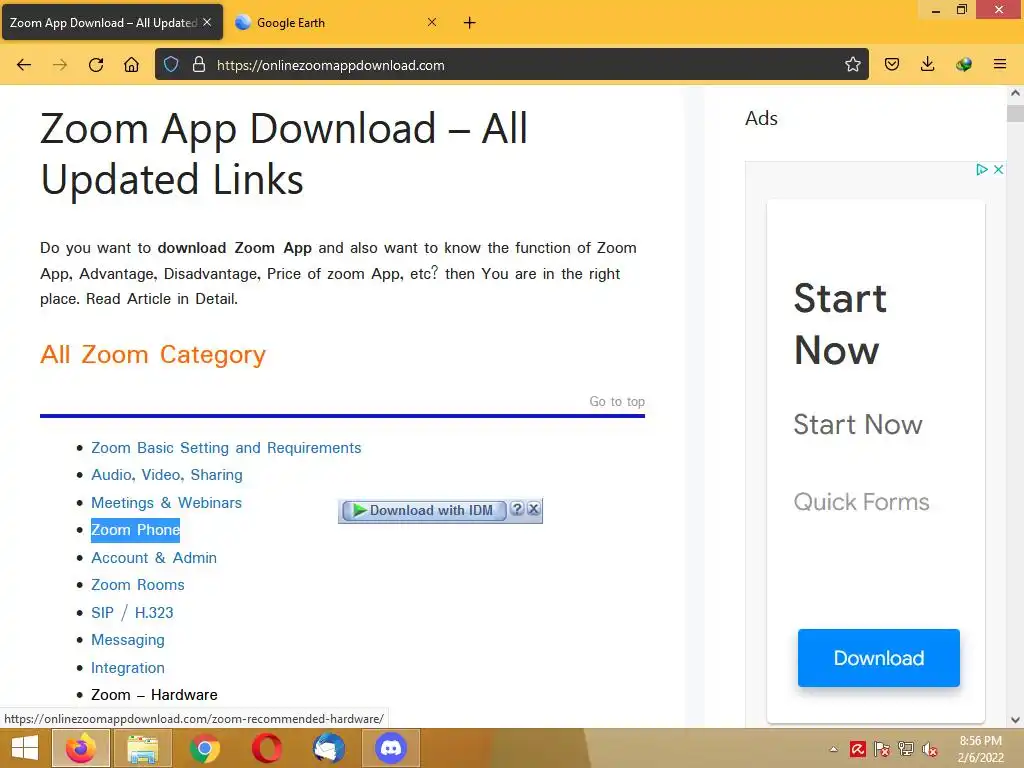Click the vertical scrollbar thumb
Image resolution: width=1024 pixels, height=768 pixels.
(1015, 112)
